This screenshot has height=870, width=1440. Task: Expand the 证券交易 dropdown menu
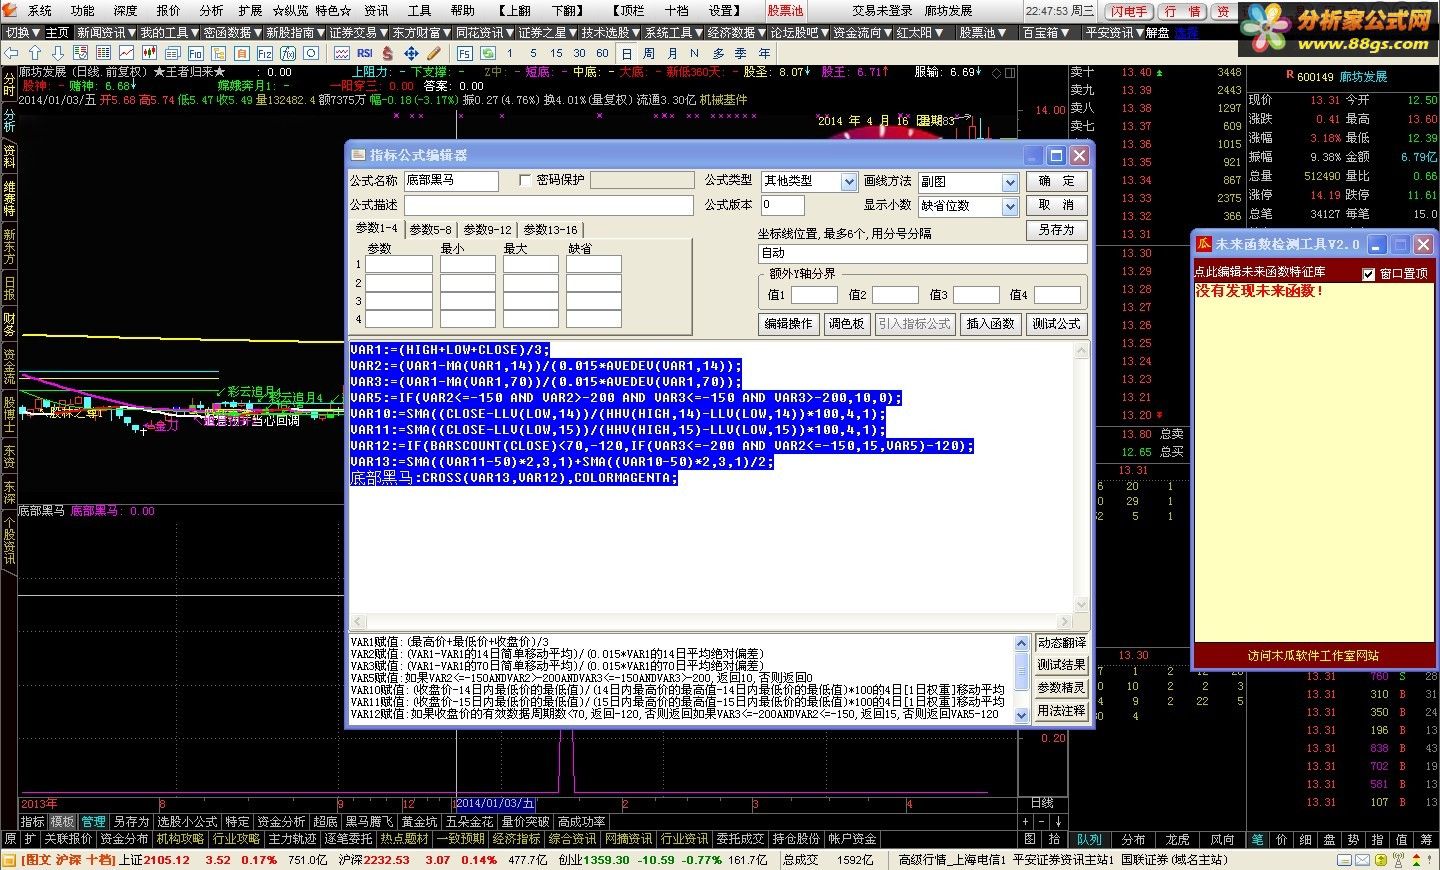(357, 33)
